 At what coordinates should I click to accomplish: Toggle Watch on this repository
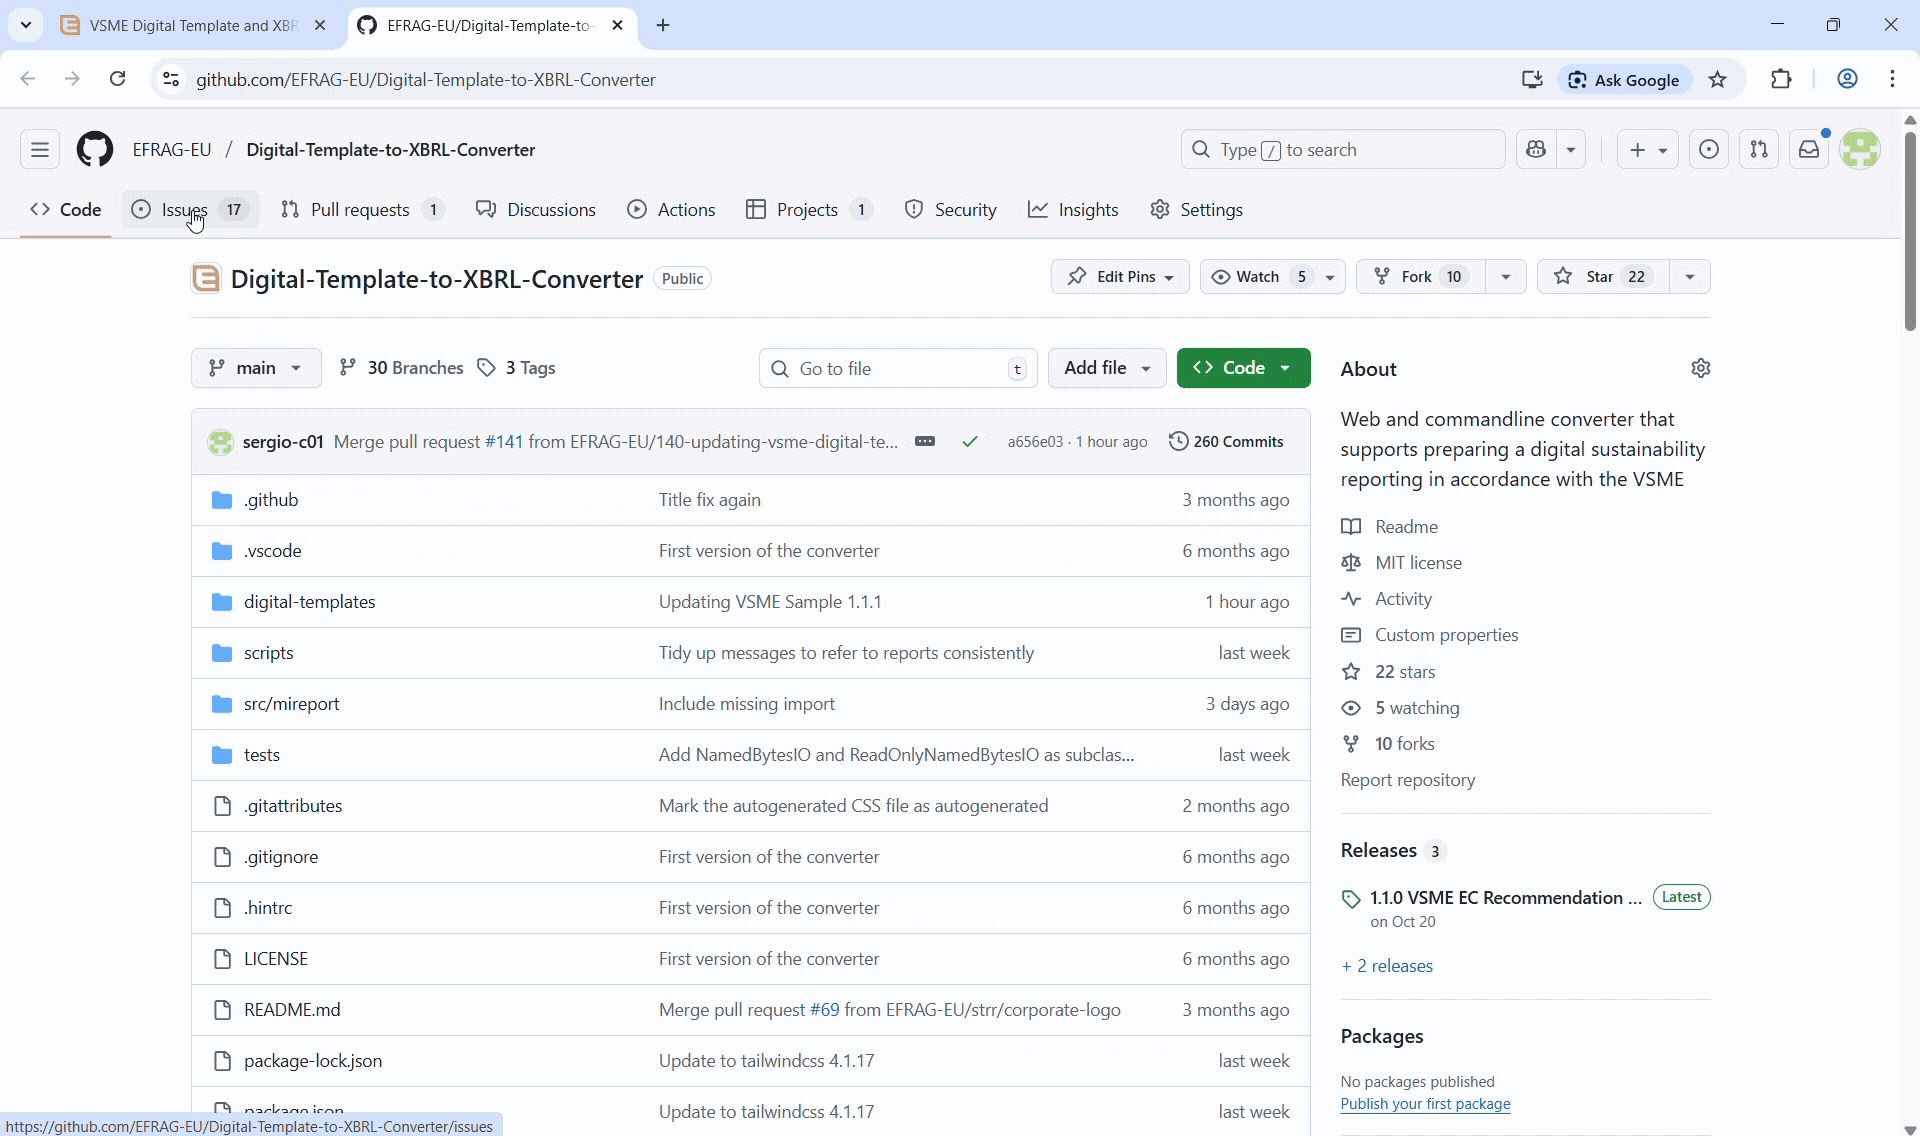tap(1258, 277)
